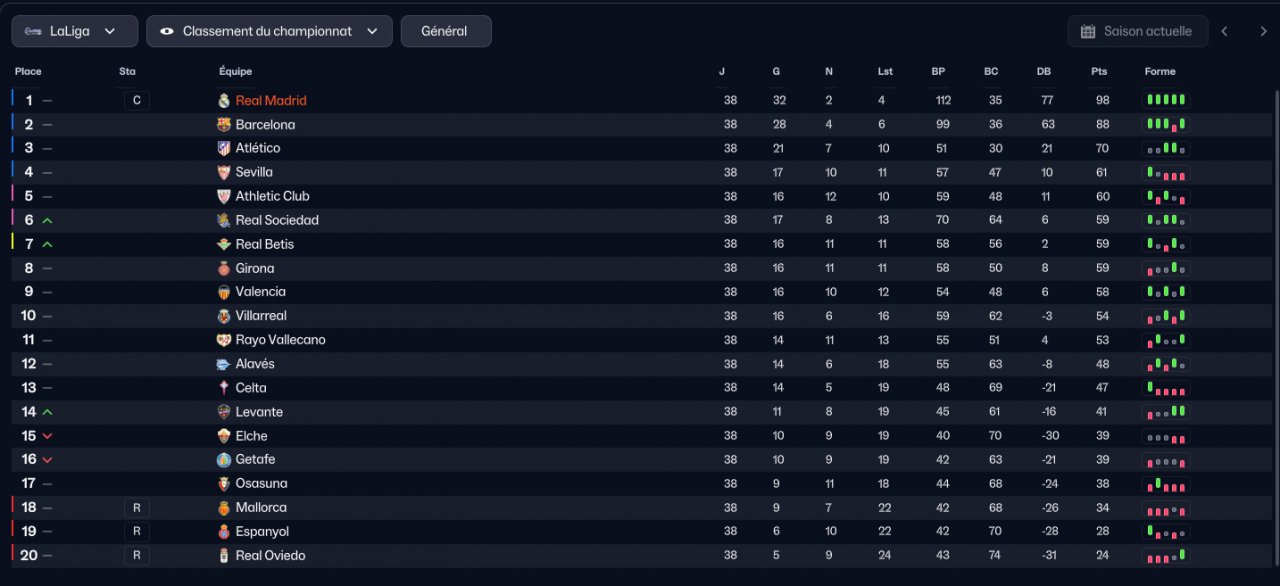Click the Real Betis form indicator bars
1280x586 pixels.
pyautogui.click(x=1166, y=244)
